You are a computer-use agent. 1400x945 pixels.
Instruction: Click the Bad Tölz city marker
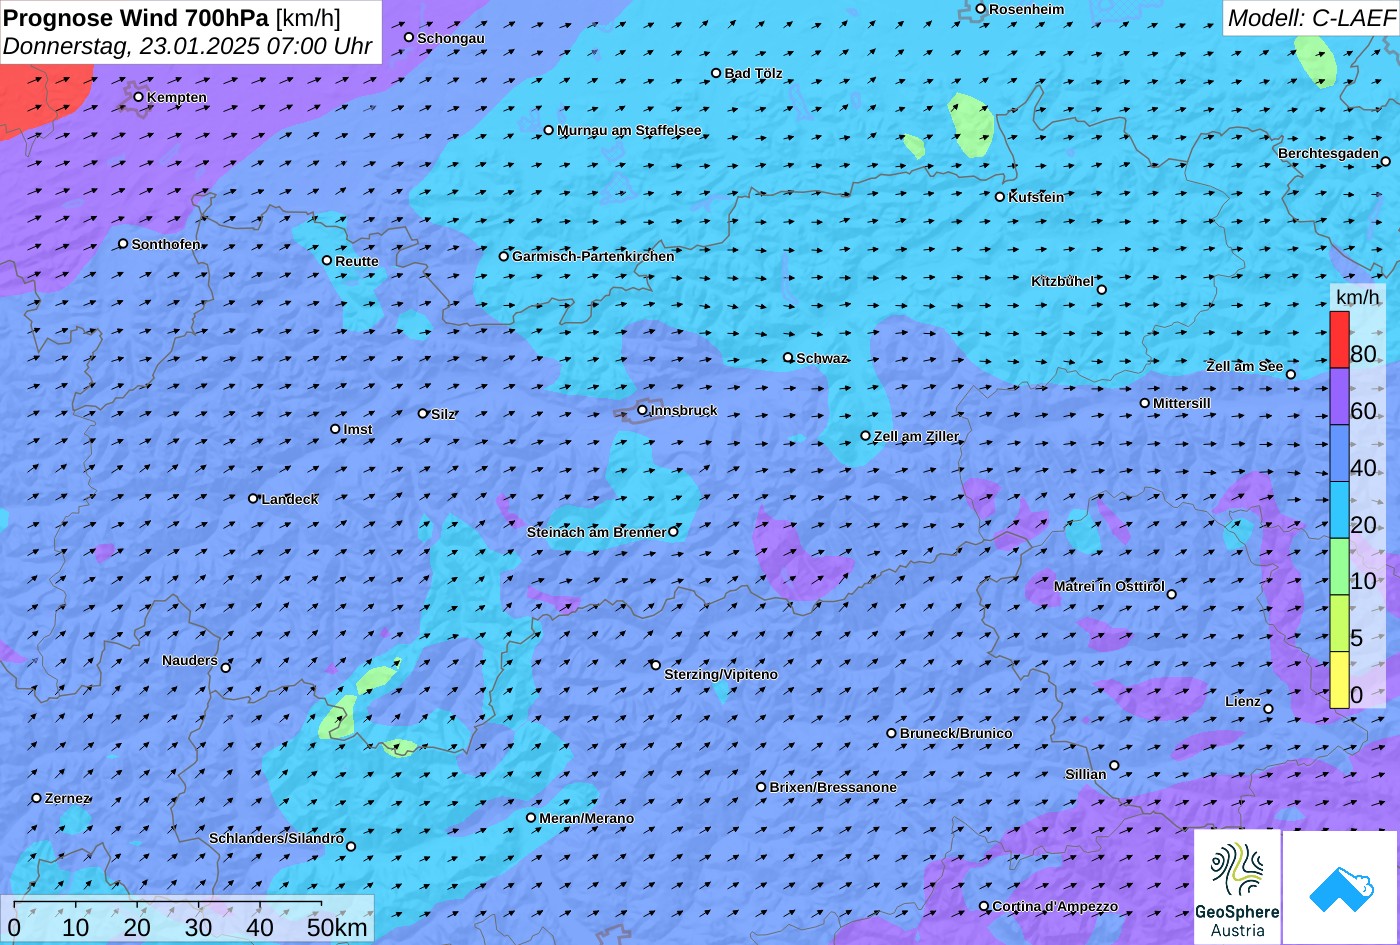click(x=716, y=73)
